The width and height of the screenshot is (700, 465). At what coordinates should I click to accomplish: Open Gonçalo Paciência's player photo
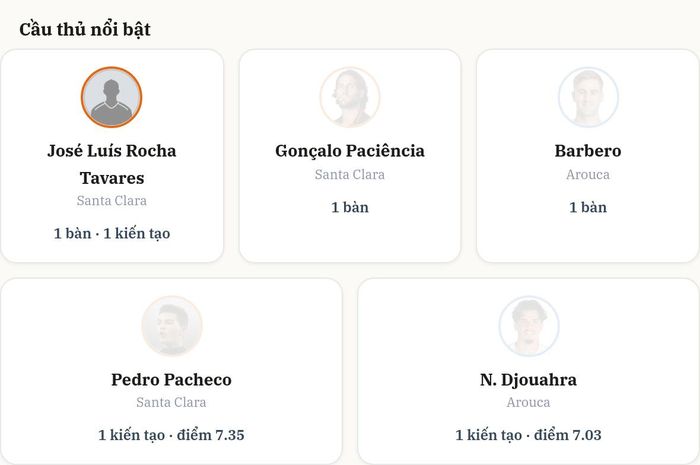point(350,97)
